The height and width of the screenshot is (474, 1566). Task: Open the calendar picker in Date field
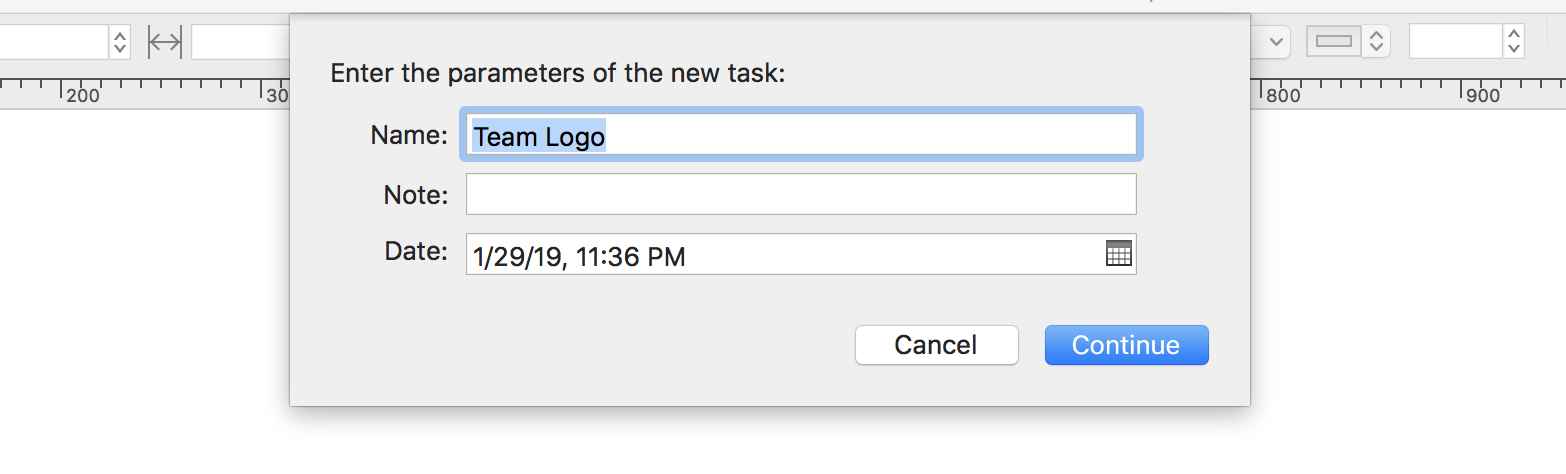pos(1118,254)
